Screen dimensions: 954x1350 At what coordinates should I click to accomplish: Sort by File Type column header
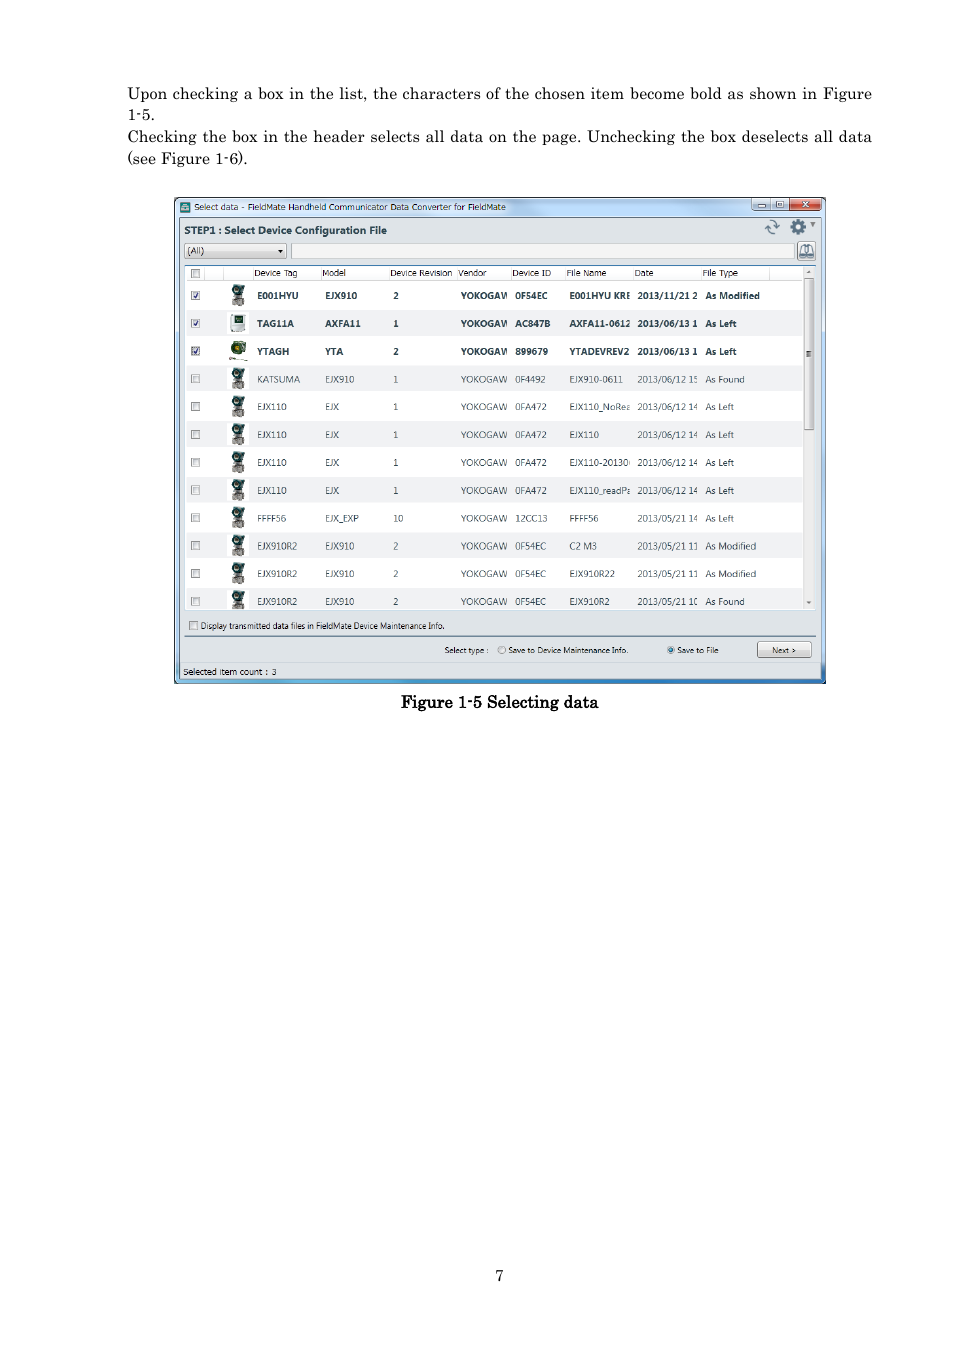click(720, 273)
